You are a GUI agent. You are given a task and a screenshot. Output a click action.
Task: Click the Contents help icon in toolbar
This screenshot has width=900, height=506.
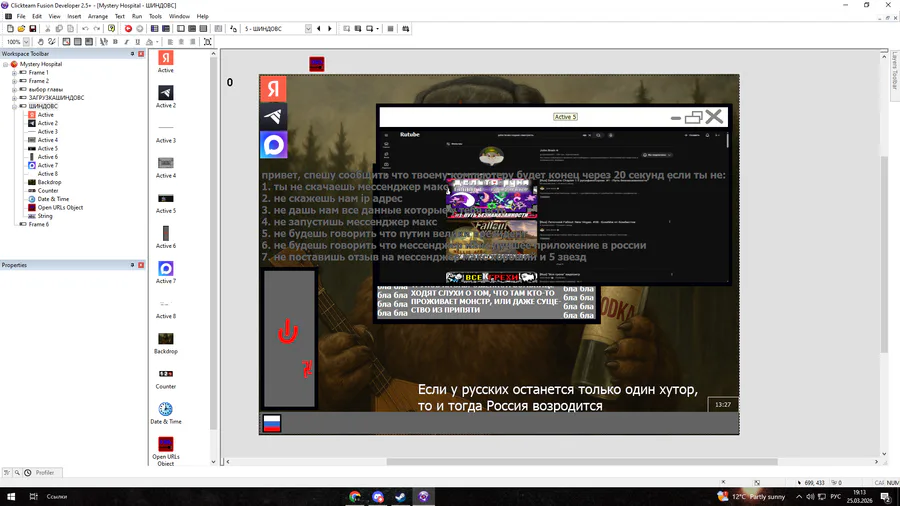111,29
